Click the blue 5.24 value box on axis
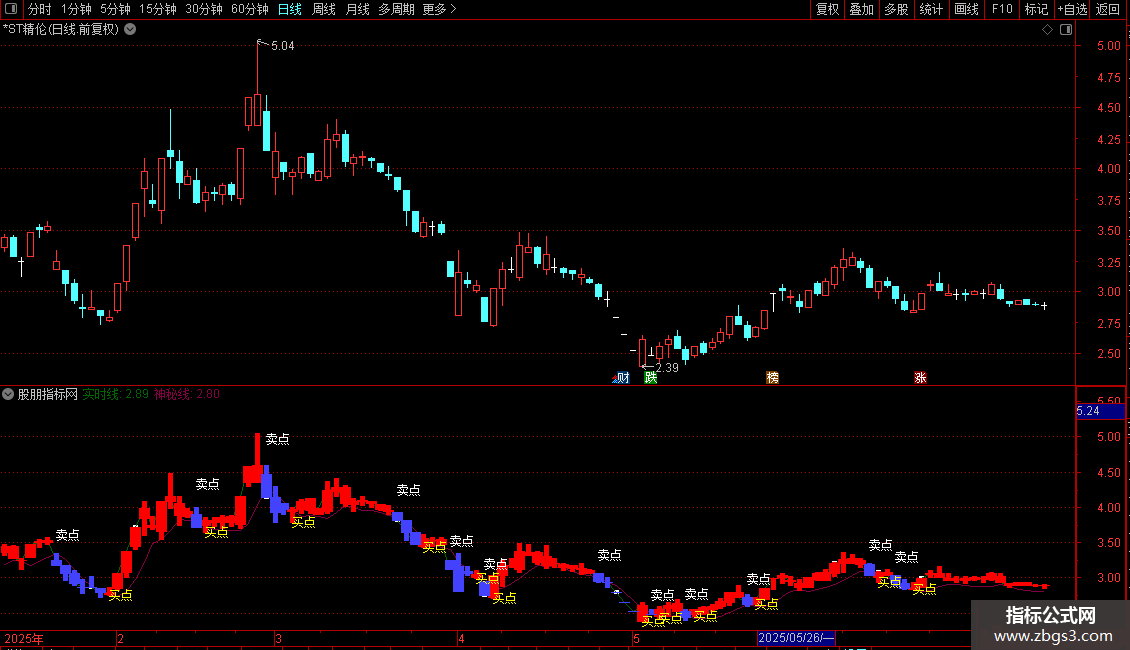1130x650 pixels. point(1100,411)
